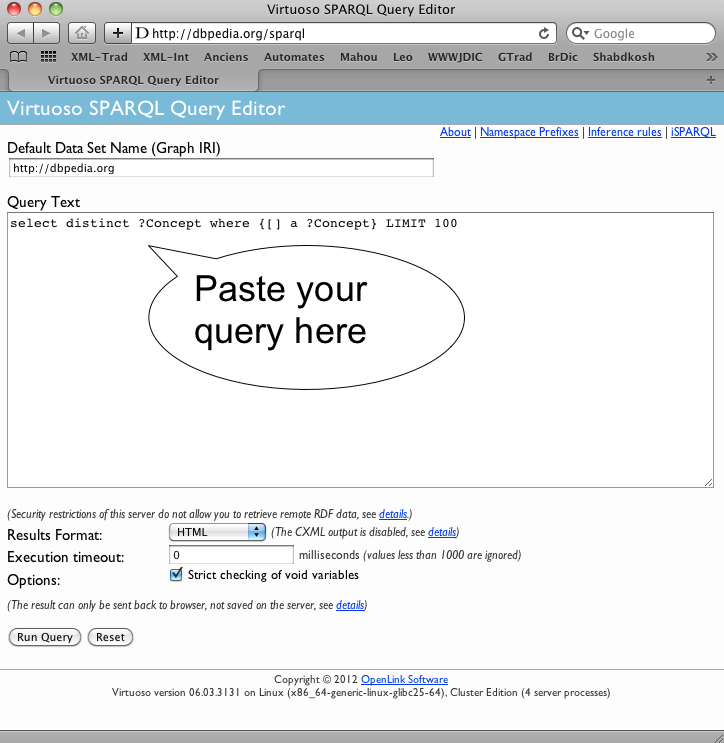
Task: Select the Virtuoso SPARQL Query Editor tab
Action: pos(133,80)
